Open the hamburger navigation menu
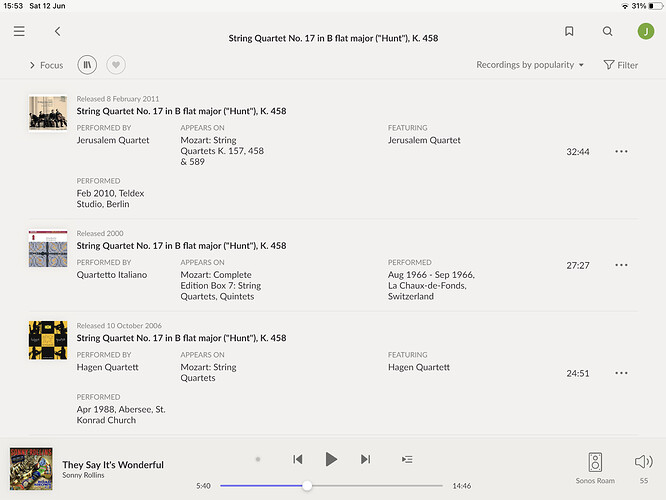This screenshot has width=666, height=500. 19,31
